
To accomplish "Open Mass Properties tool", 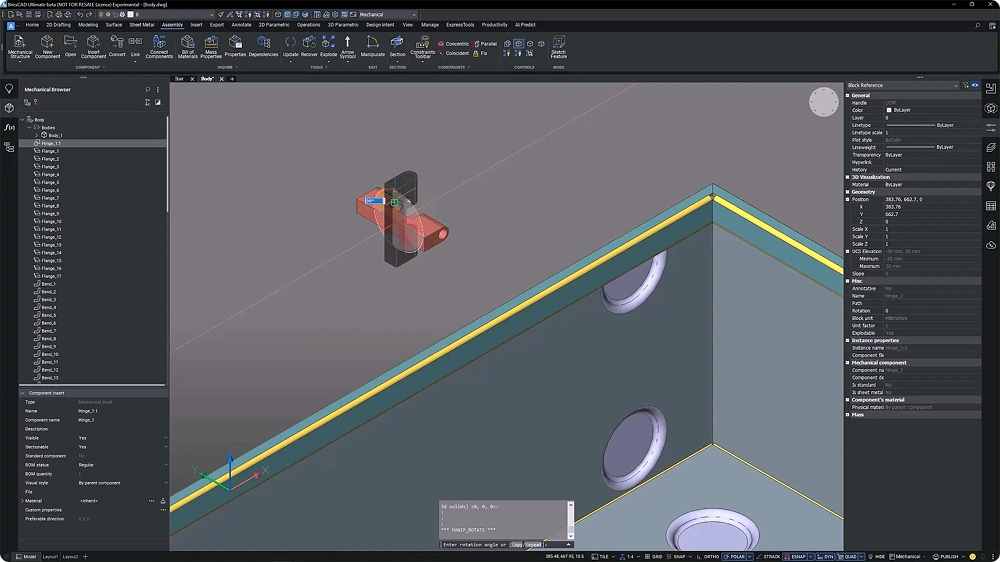I will click(211, 47).
